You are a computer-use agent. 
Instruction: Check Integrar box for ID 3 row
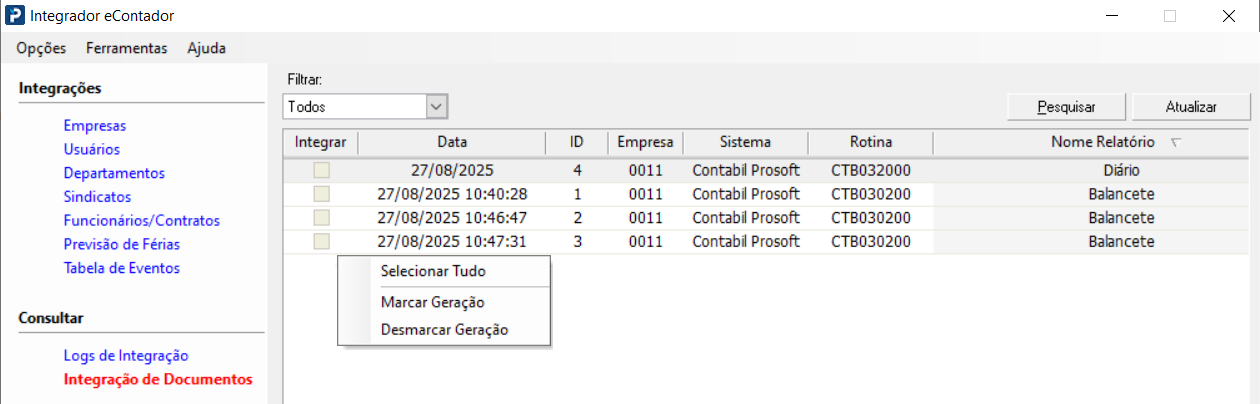(321, 241)
